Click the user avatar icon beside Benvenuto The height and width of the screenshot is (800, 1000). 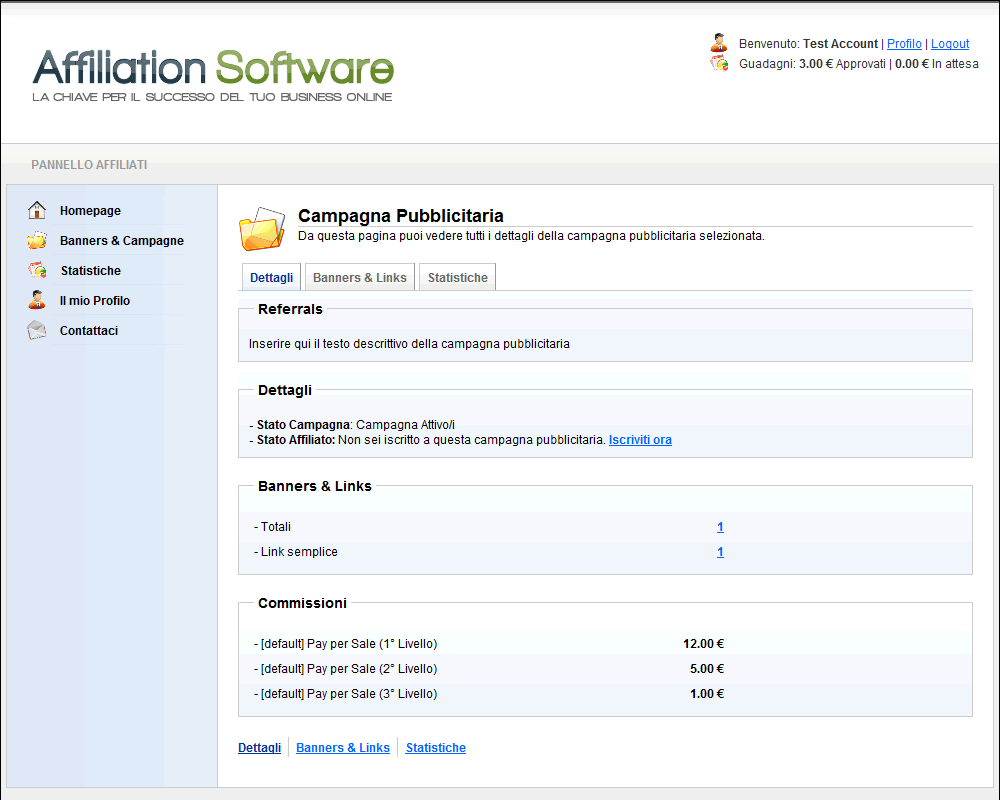[x=719, y=43]
